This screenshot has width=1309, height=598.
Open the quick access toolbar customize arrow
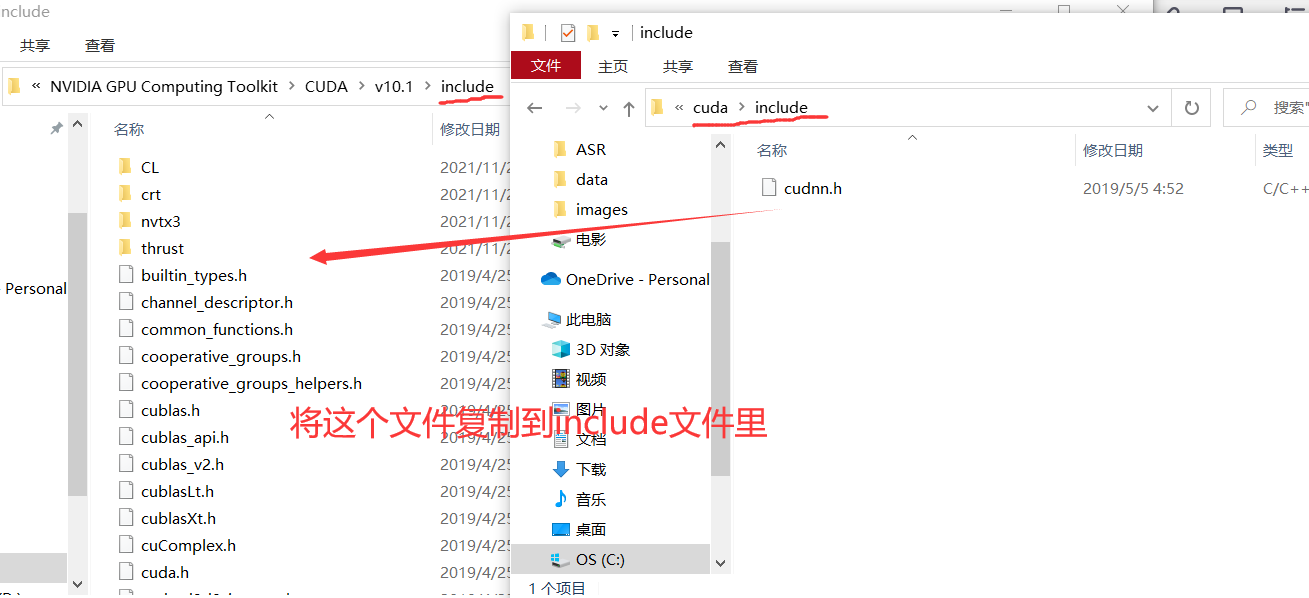pyautogui.click(x=615, y=34)
